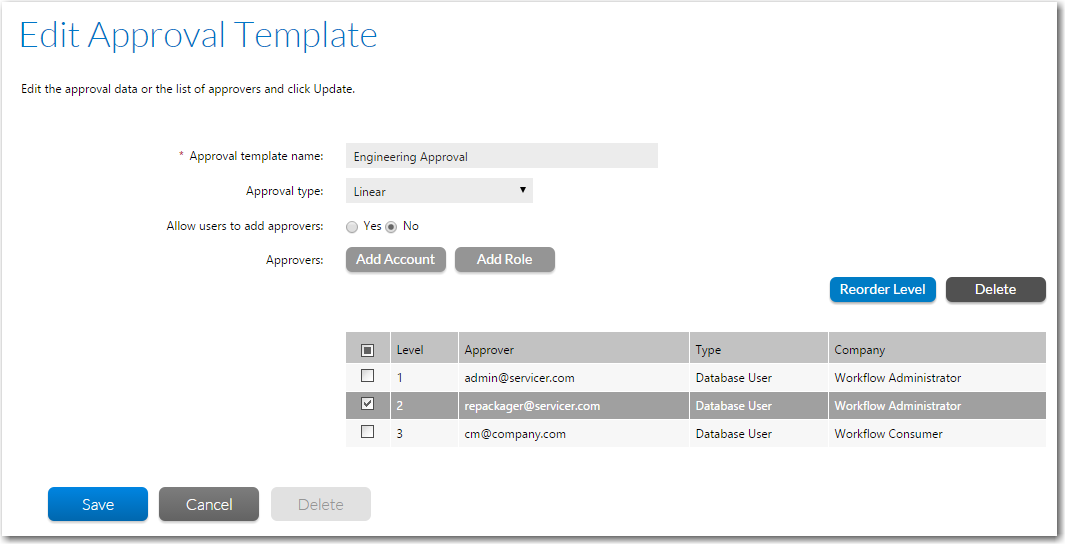1065x544 pixels.
Task: Check the box for cm@company.com
Action: click(x=367, y=433)
